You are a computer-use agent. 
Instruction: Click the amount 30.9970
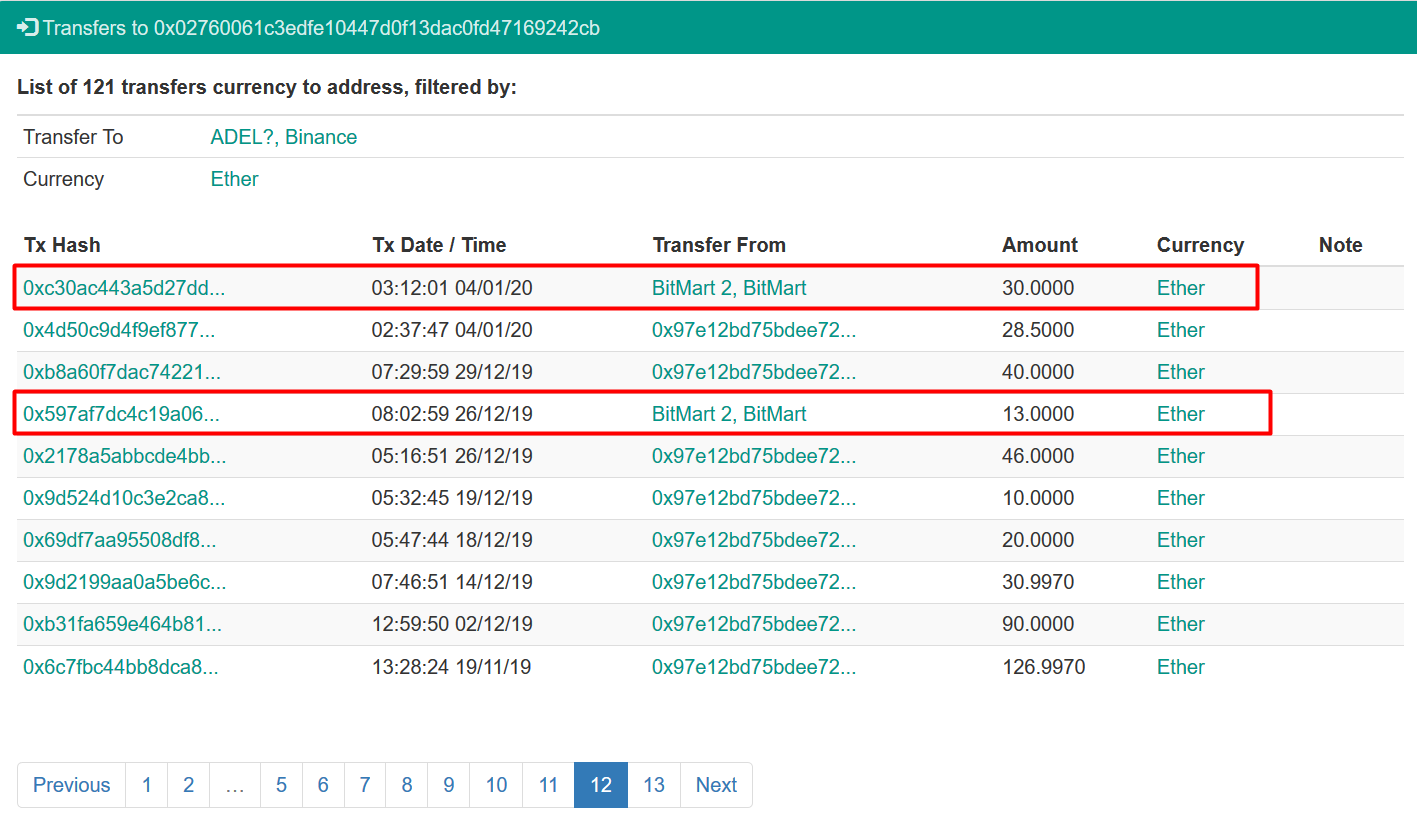pyautogui.click(x=1038, y=582)
